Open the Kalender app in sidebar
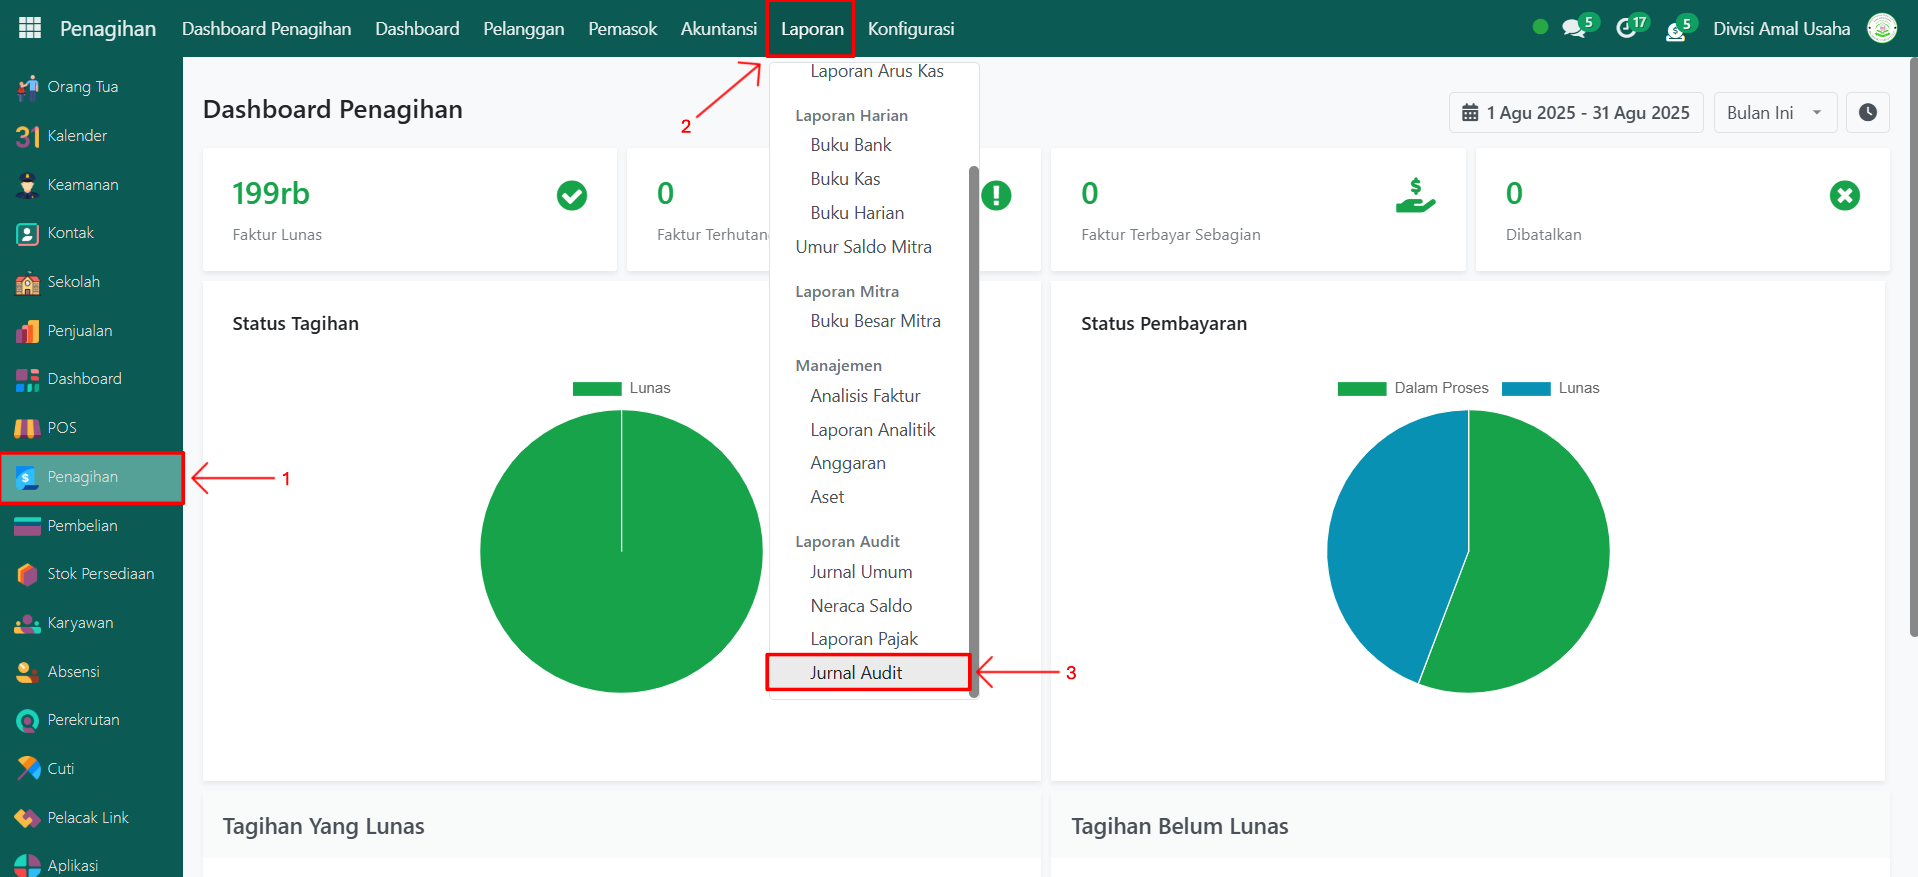This screenshot has width=1918, height=877. coord(77,136)
